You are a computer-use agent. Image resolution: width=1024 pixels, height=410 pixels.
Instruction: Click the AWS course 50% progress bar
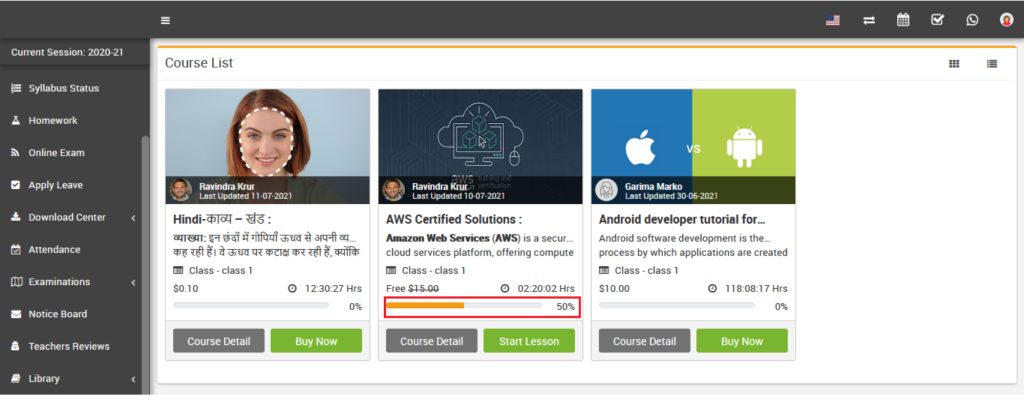click(x=464, y=305)
